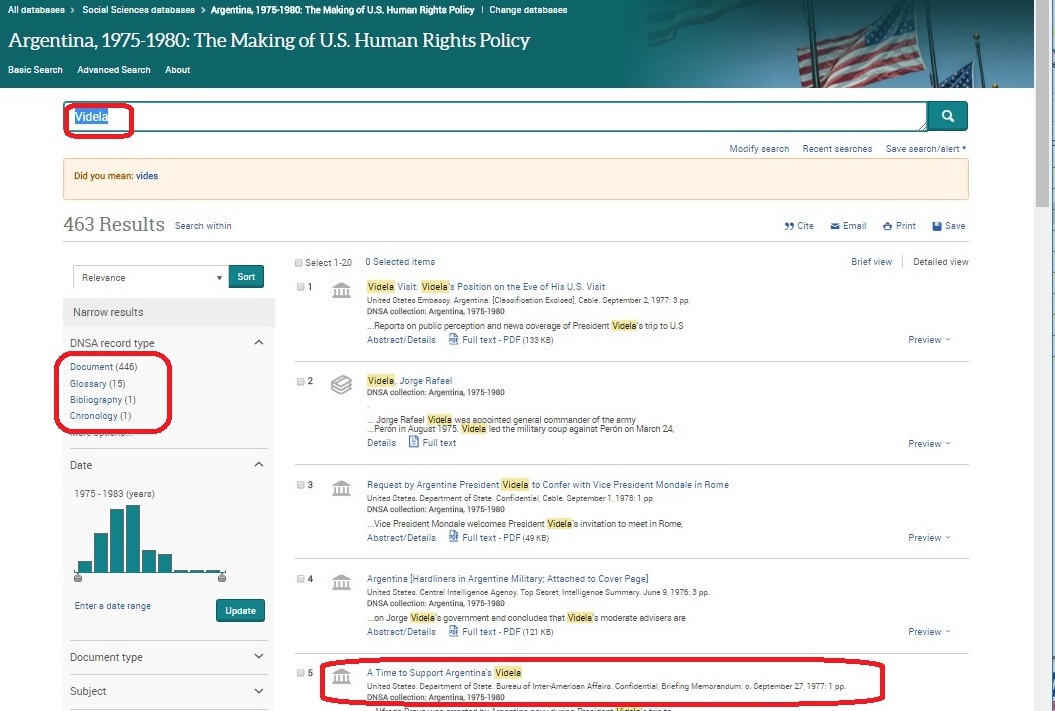Click Search within link
The height and width of the screenshot is (711, 1055).
tap(203, 226)
